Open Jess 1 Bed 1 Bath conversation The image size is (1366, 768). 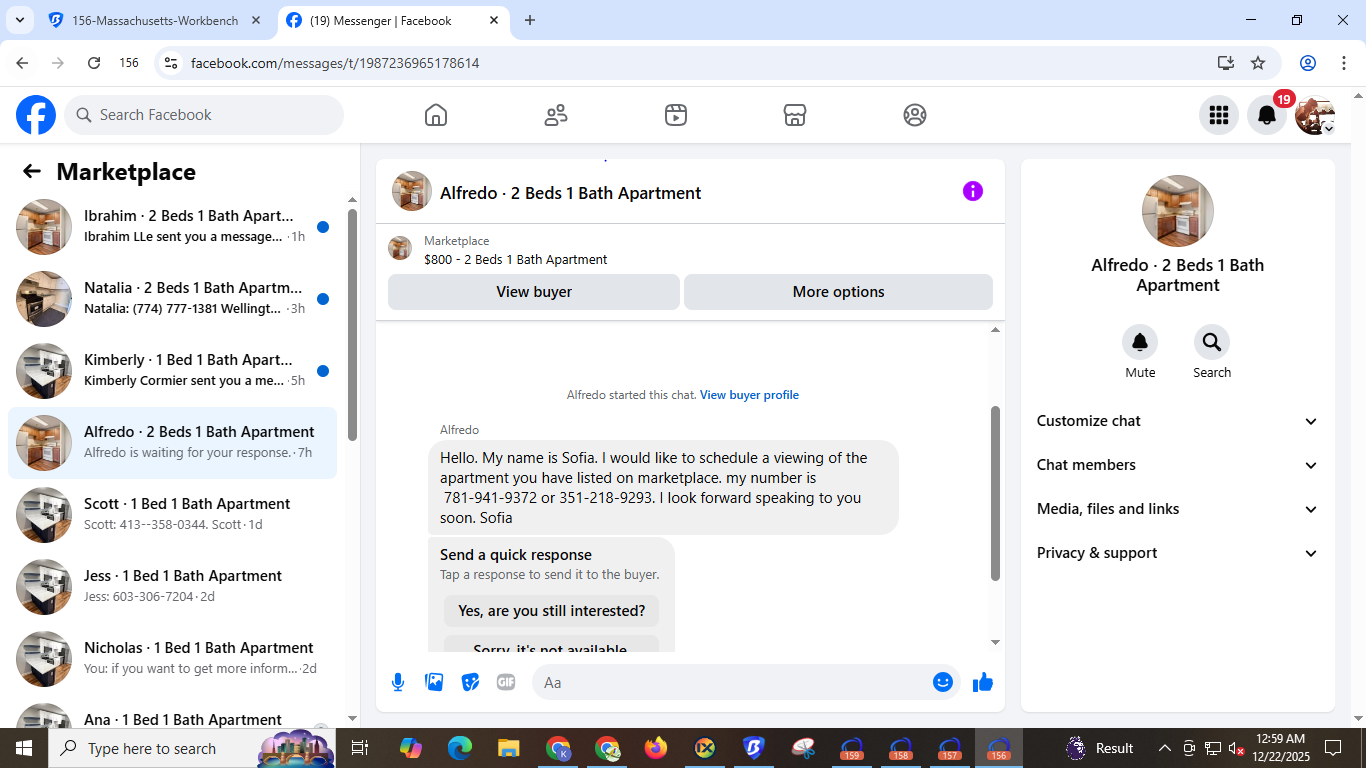[172, 587]
